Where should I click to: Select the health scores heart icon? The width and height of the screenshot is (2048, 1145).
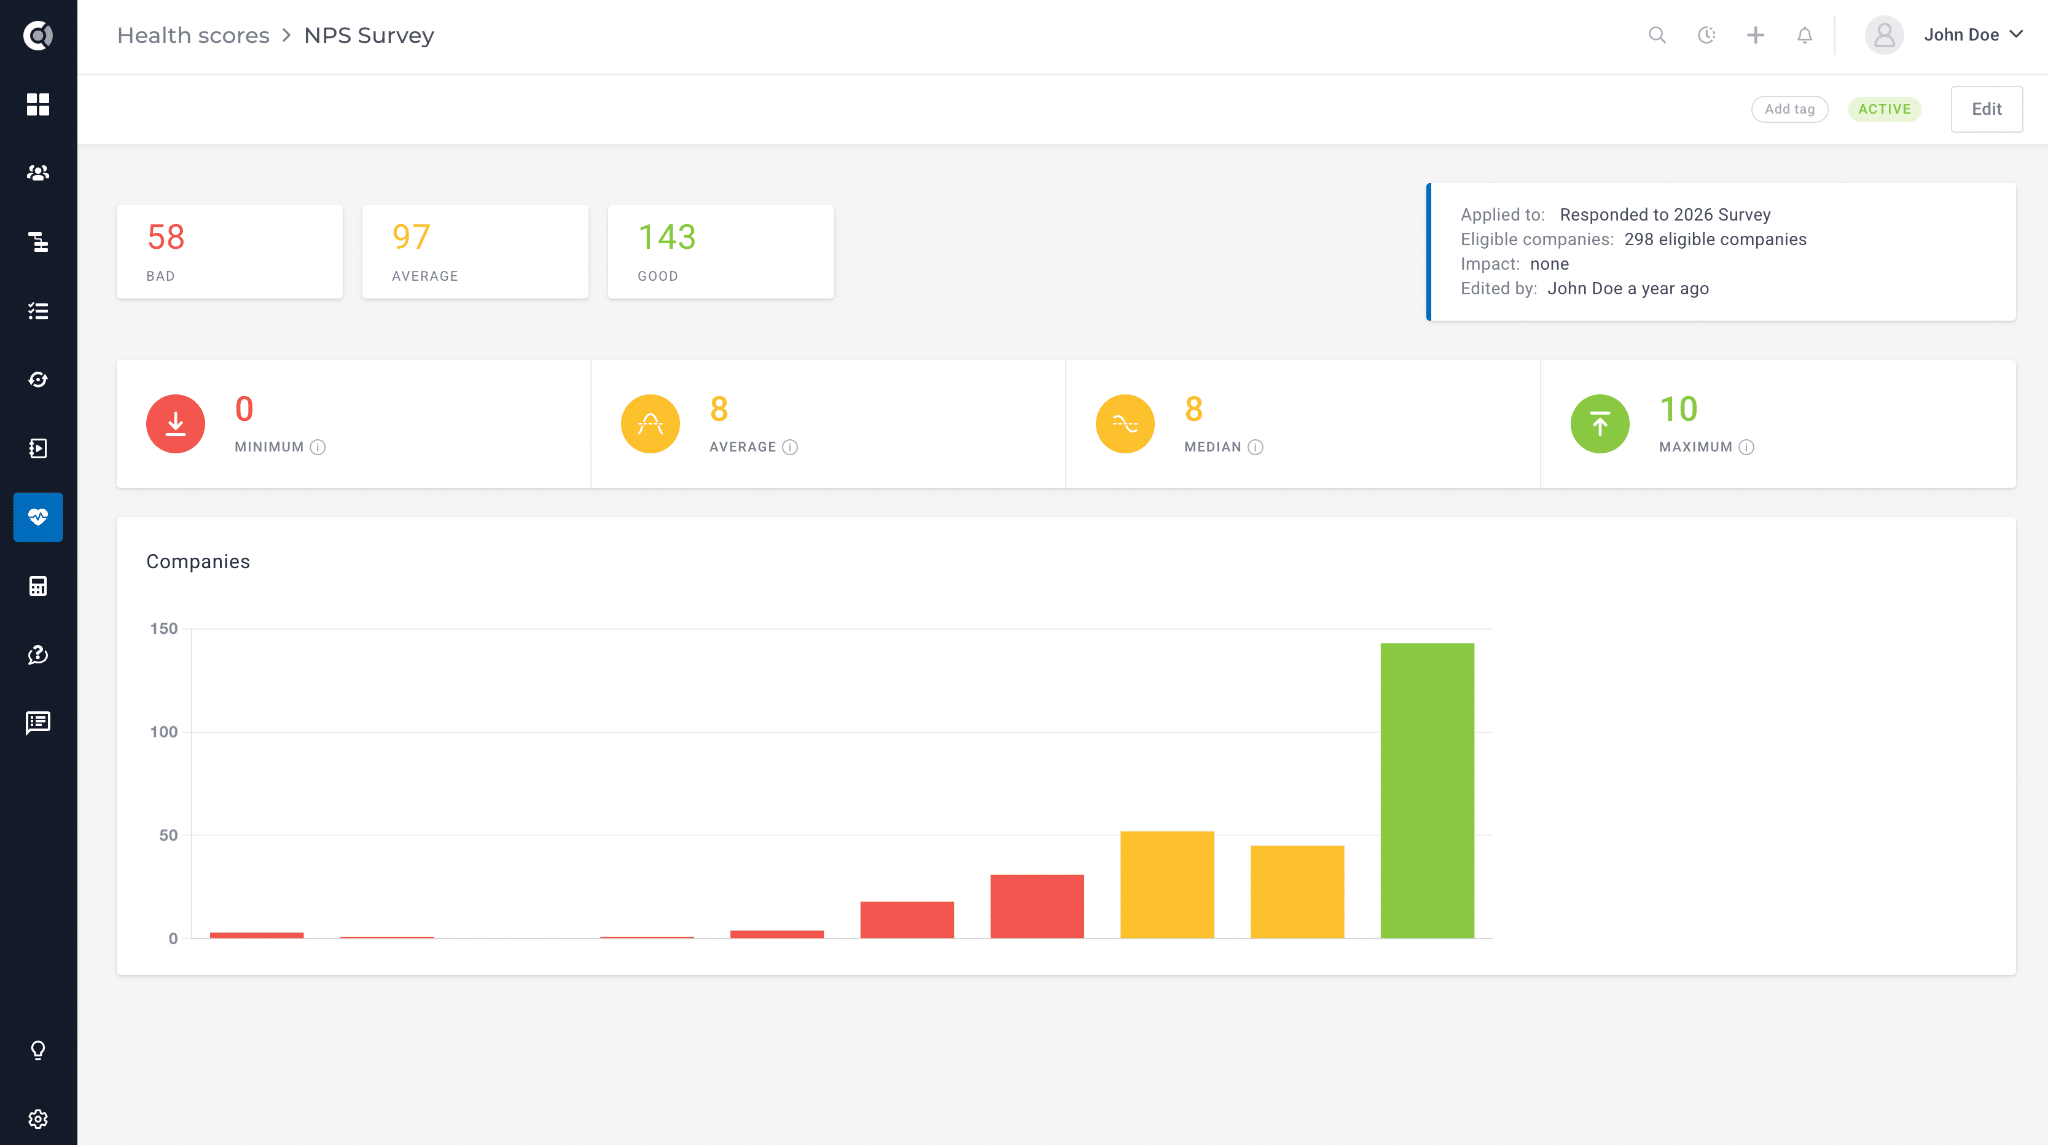pyautogui.click(x=38, y=517)
